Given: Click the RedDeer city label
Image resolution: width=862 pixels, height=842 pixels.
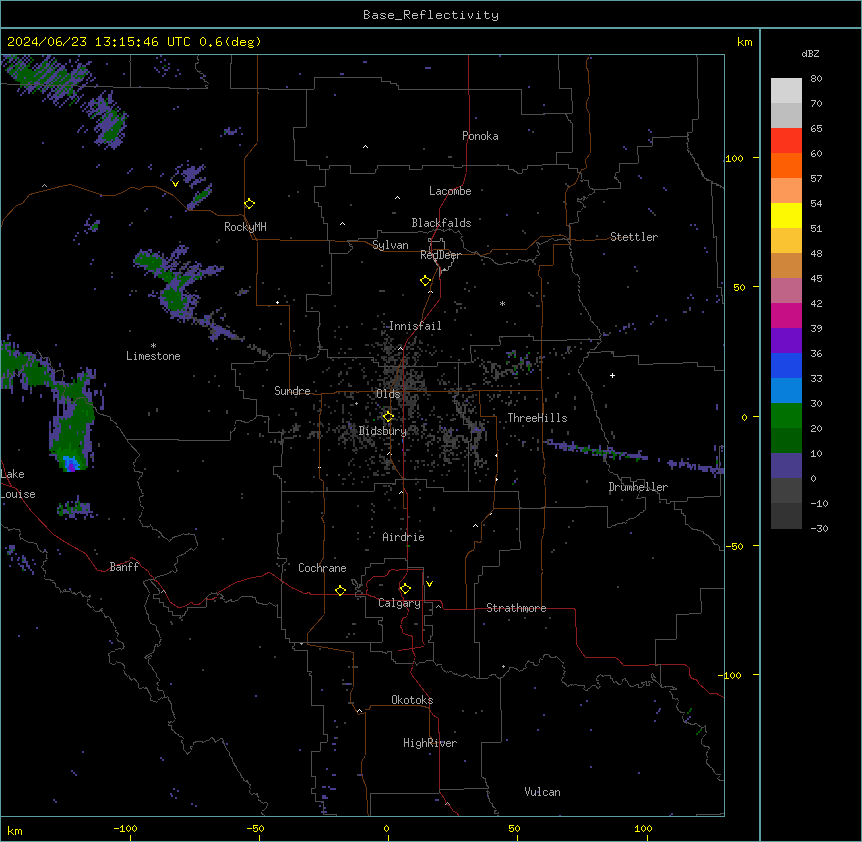Looking at the screenshot, I should (440, 255).
